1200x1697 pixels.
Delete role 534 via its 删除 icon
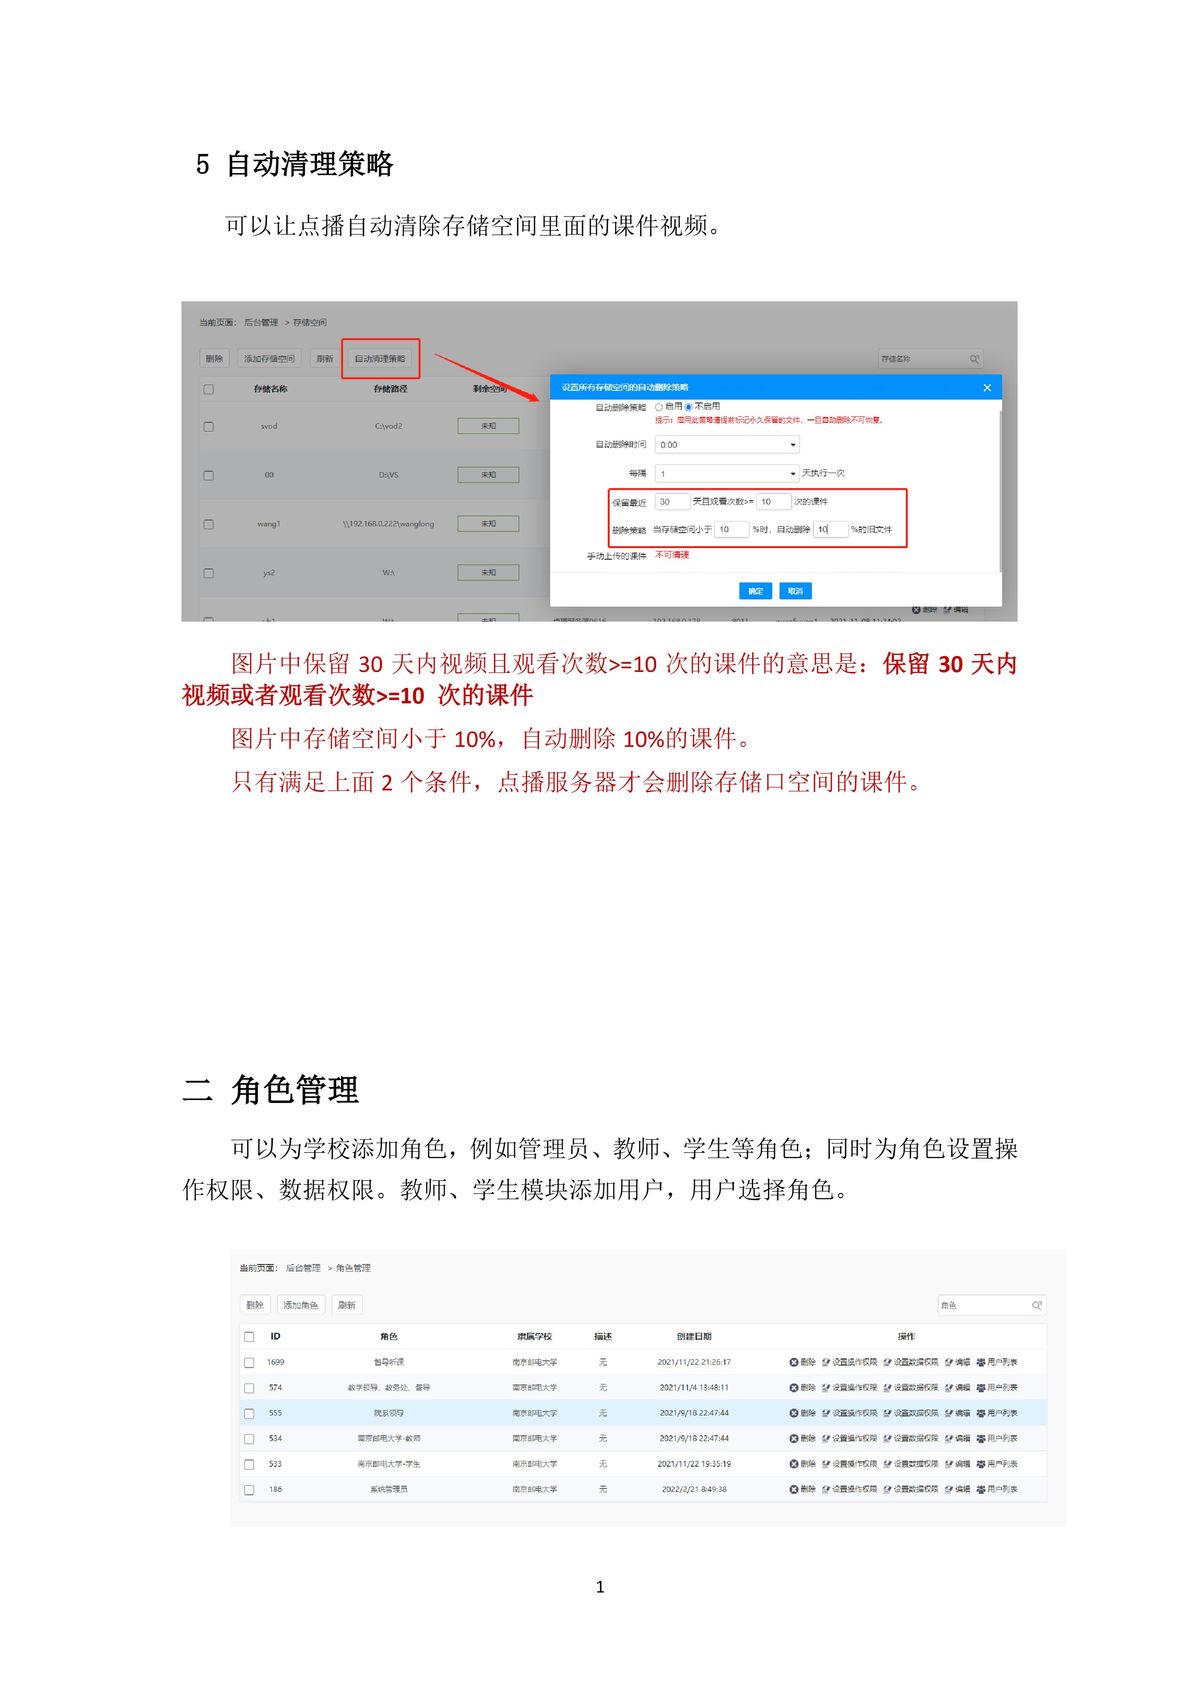pos(803,1438)
